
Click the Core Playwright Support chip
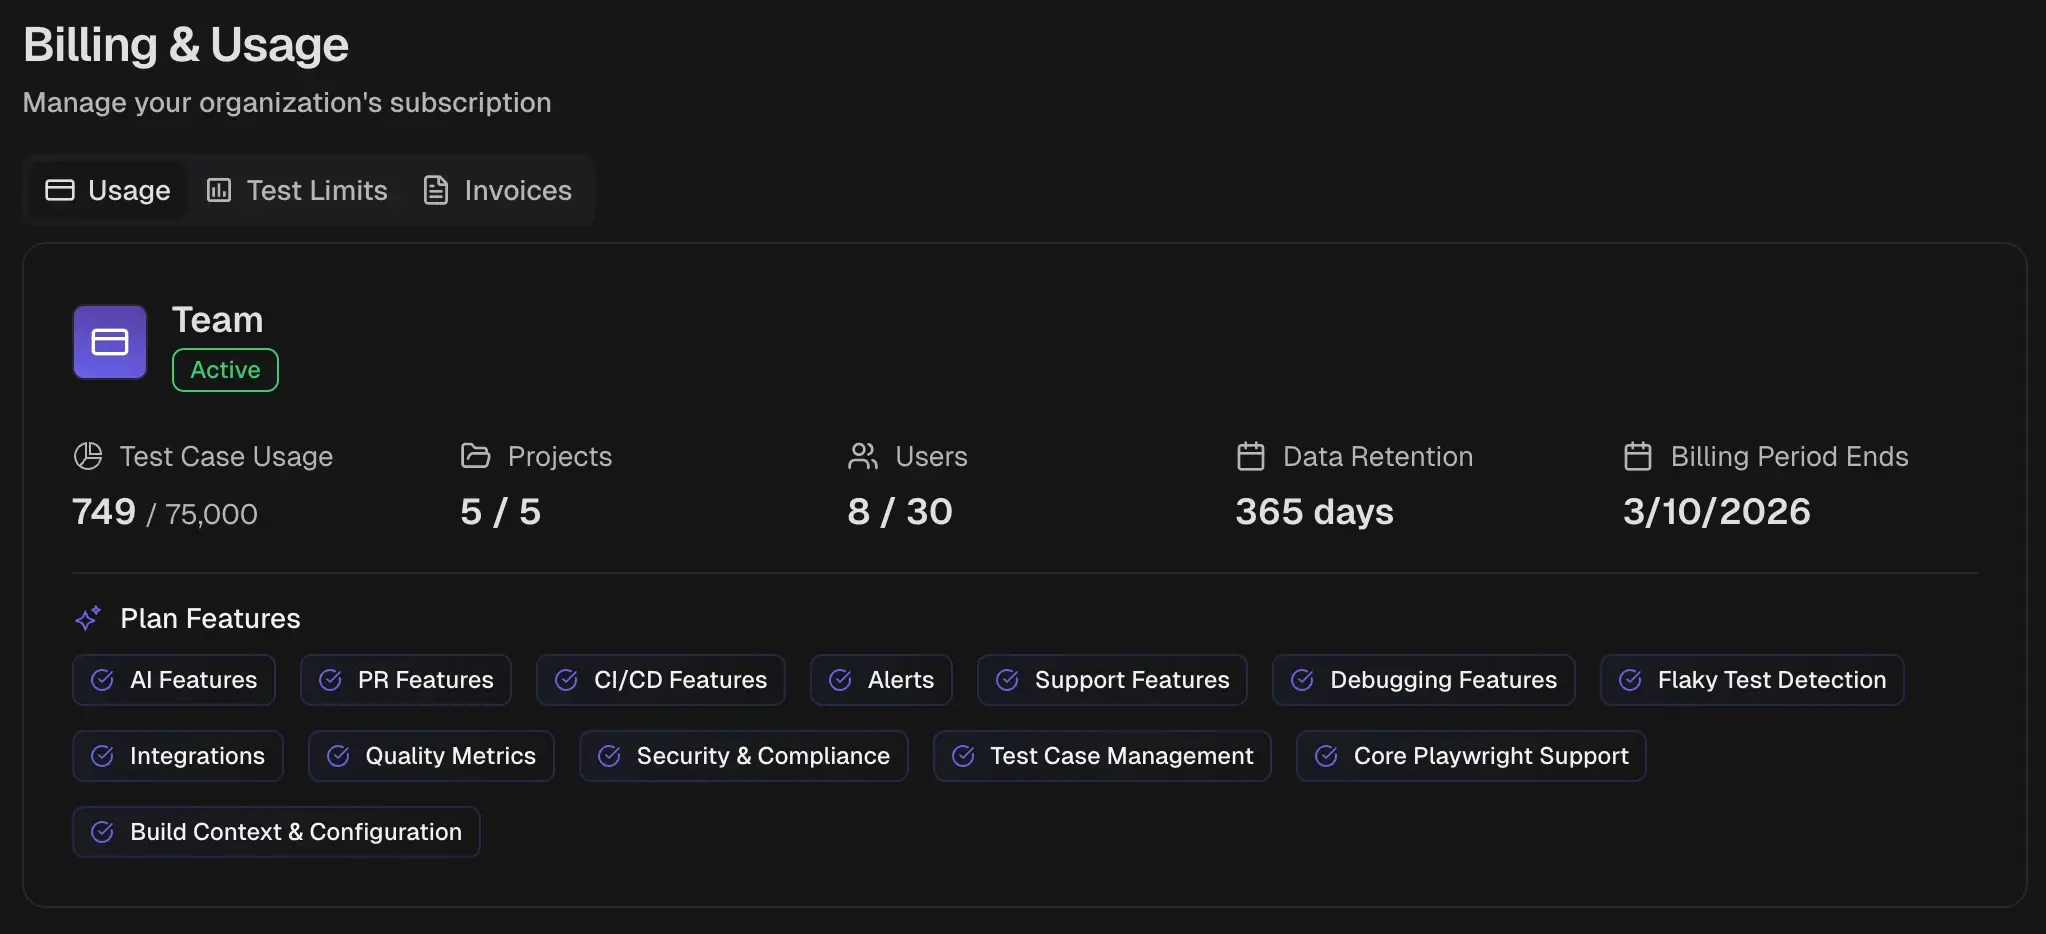(1470, 756)
